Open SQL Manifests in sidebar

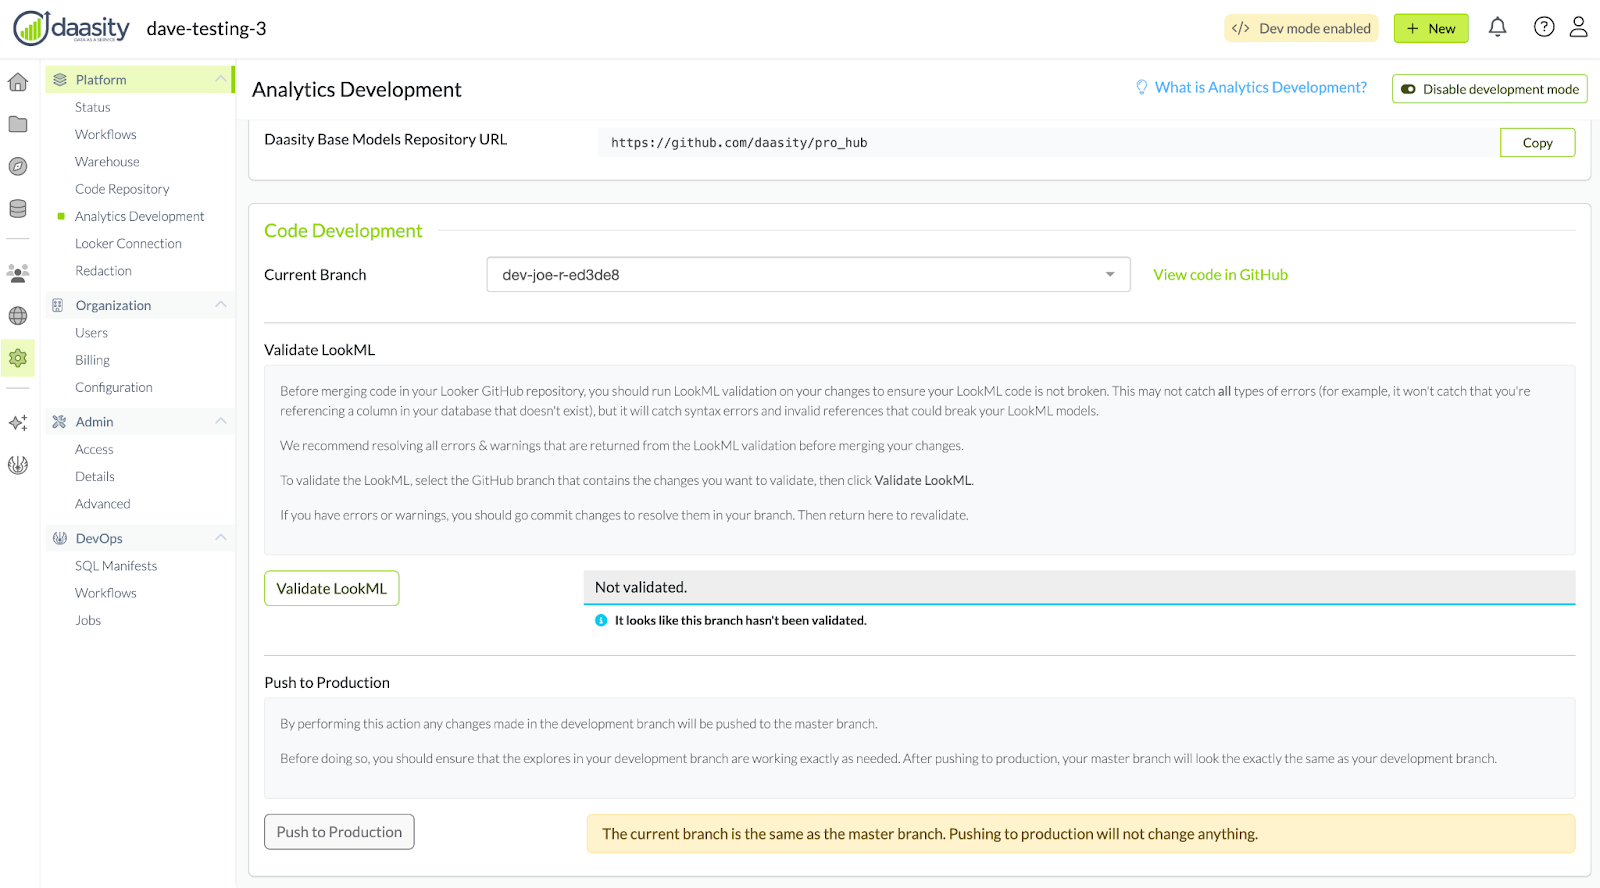pyautogui.click(x=116, y=566)
